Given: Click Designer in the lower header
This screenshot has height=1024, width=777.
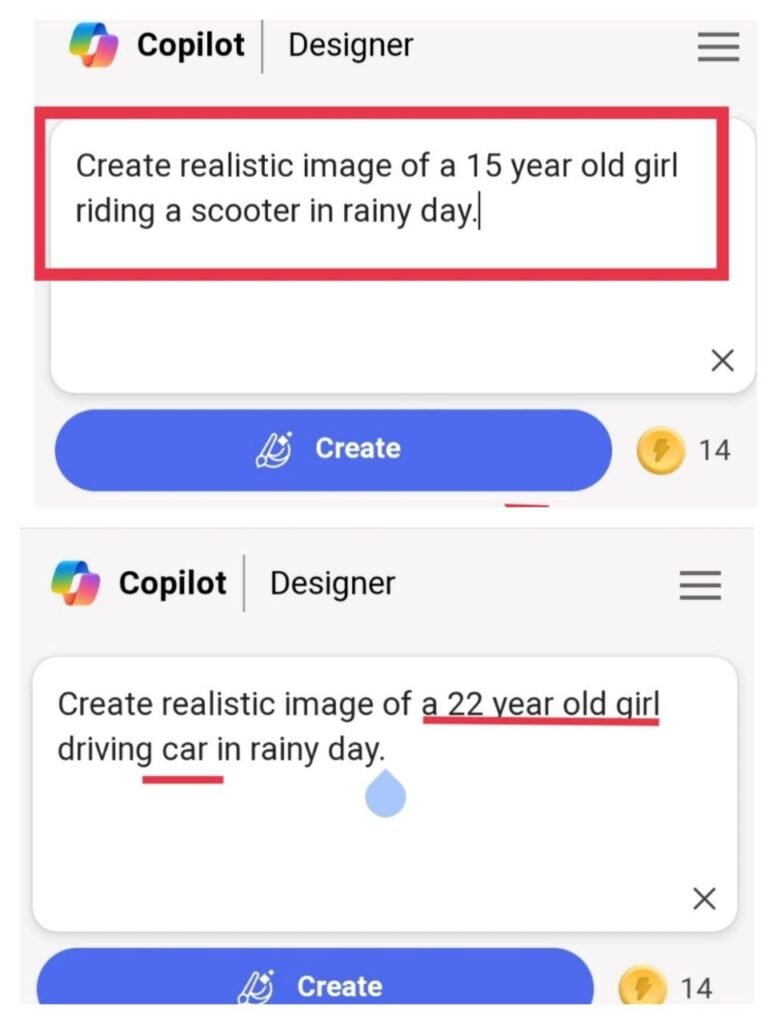Looking at the screenshot, I should point(331,583).
